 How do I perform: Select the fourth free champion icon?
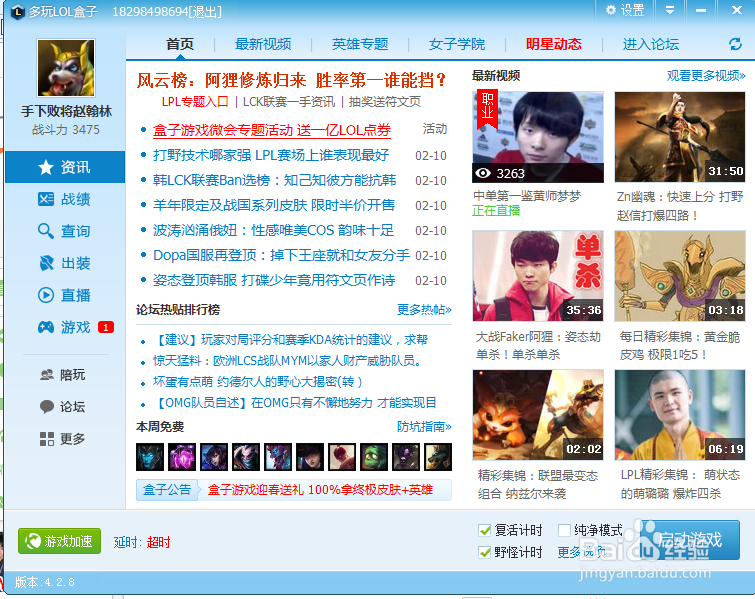(x=246, y=457)
